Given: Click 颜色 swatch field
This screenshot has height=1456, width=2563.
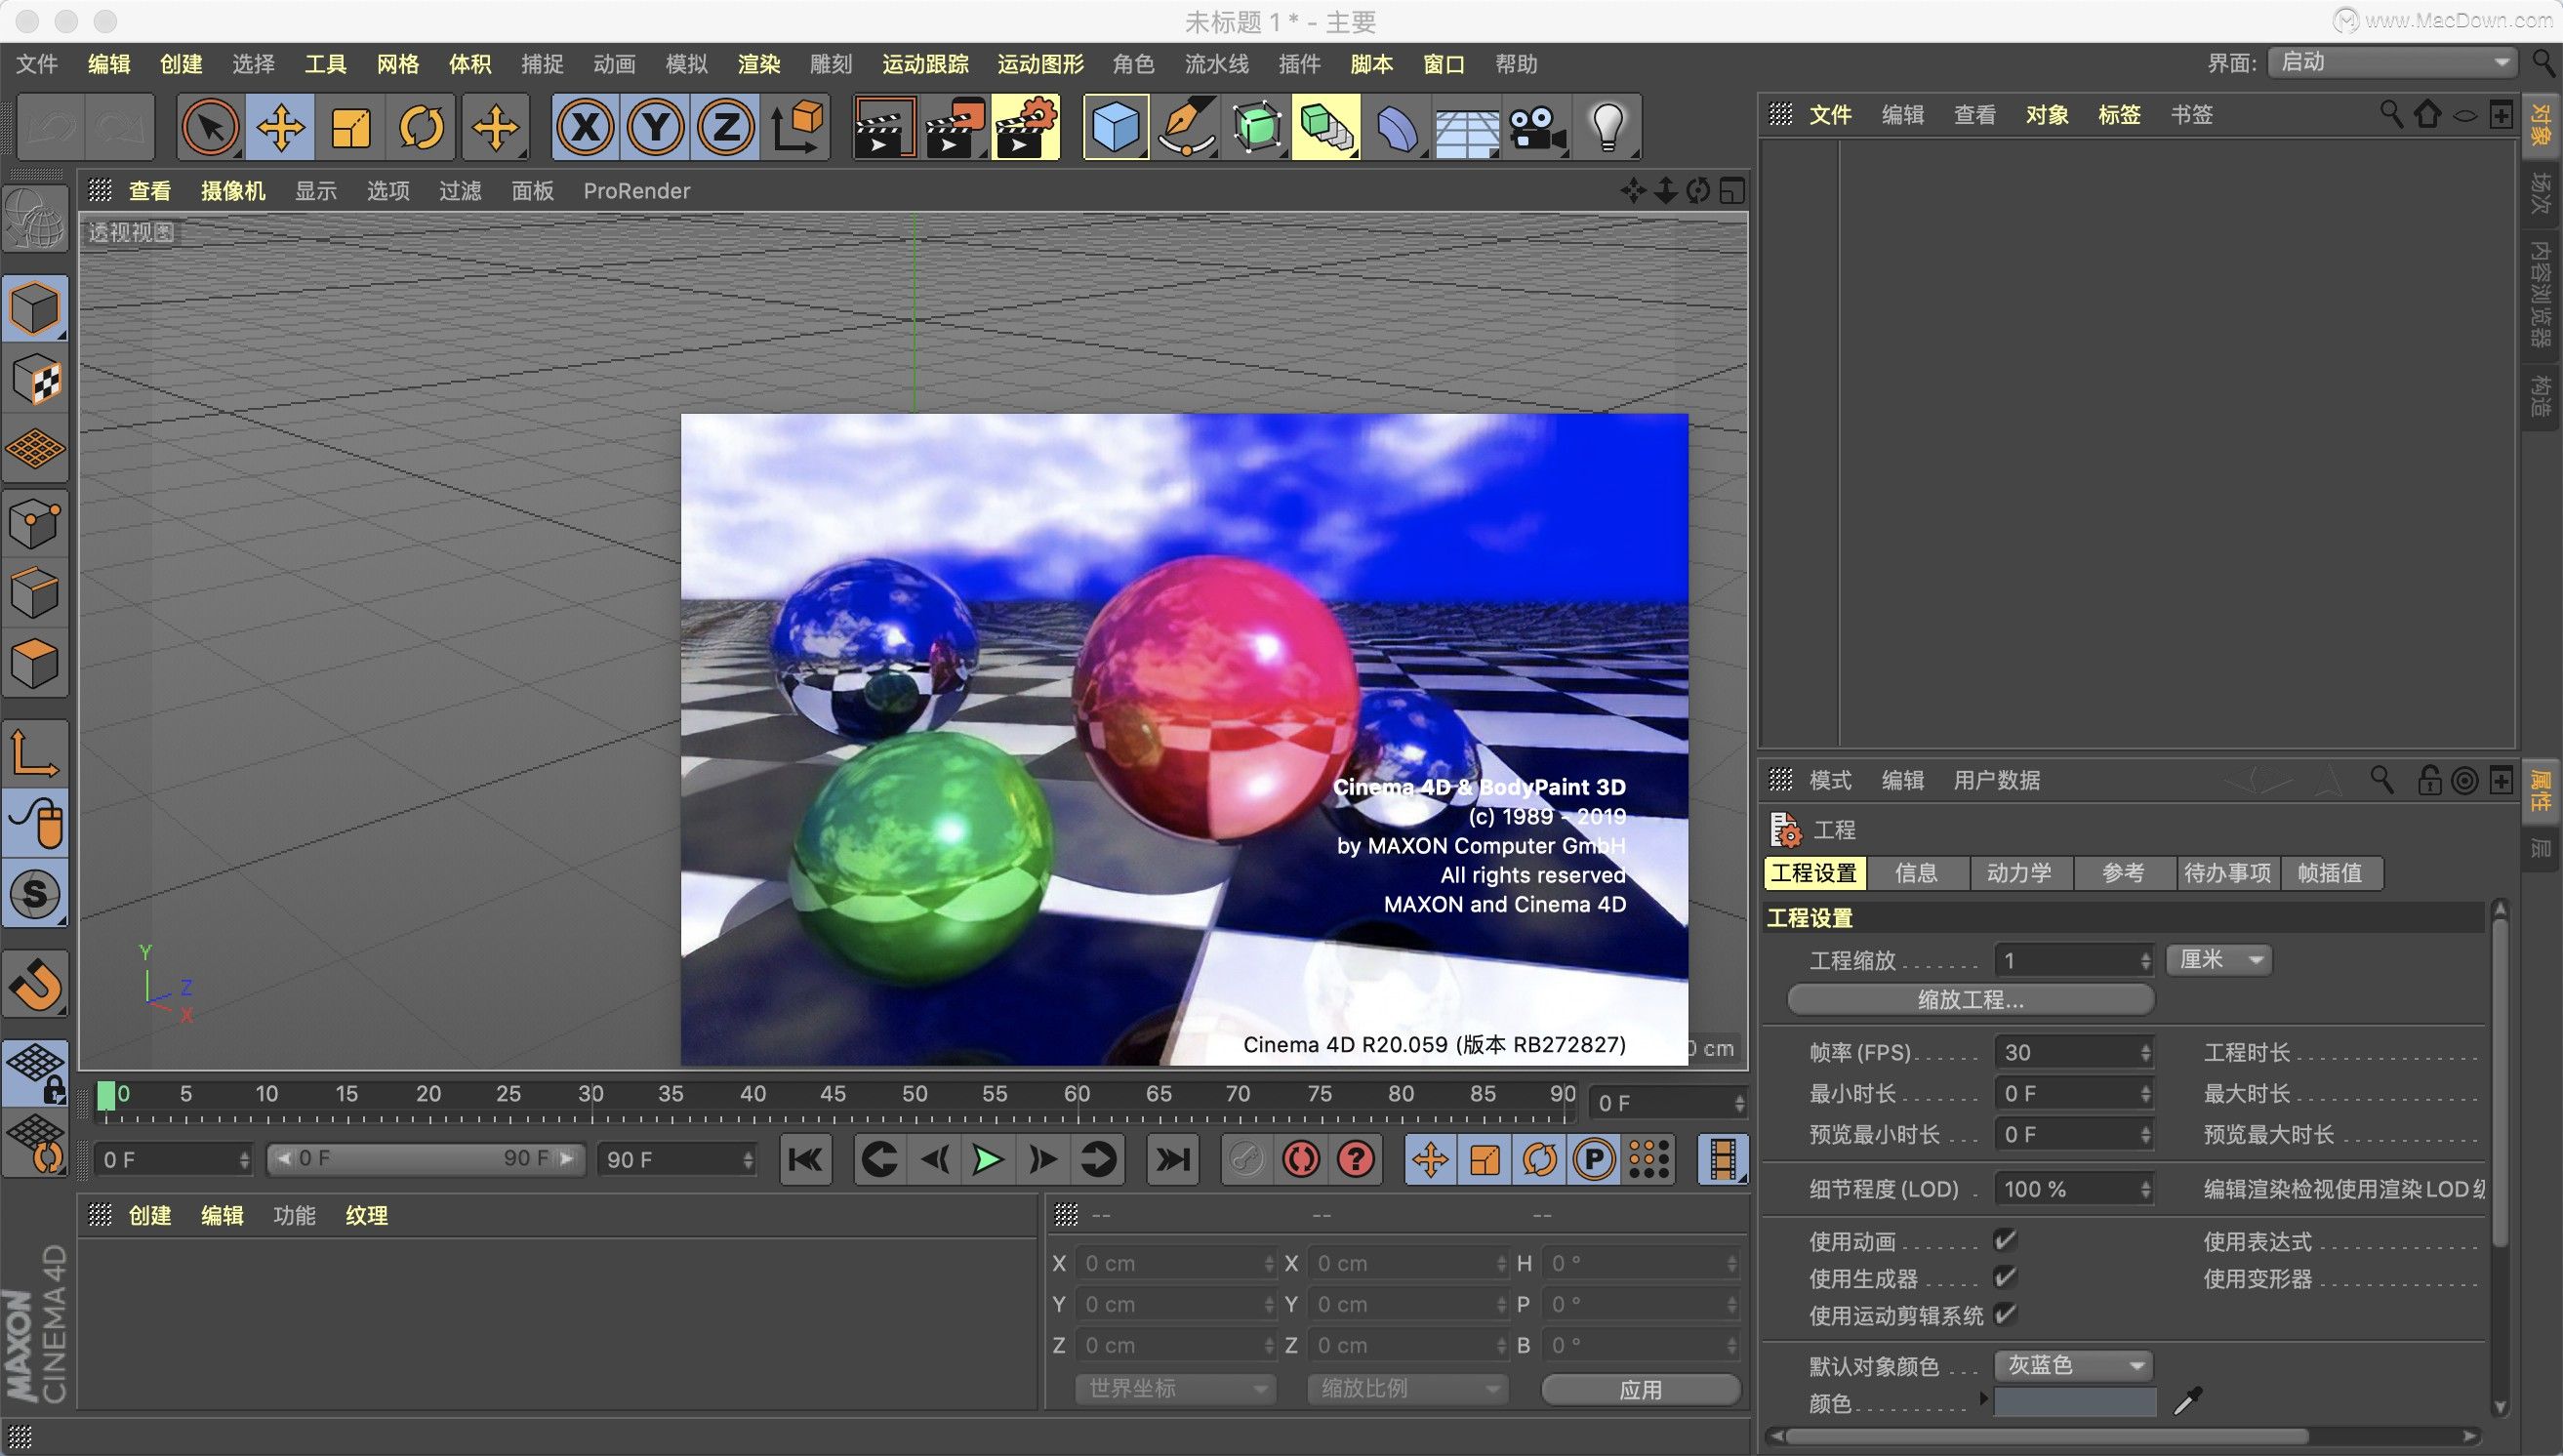Looking at the screenshot, I should [2074, 1402].
